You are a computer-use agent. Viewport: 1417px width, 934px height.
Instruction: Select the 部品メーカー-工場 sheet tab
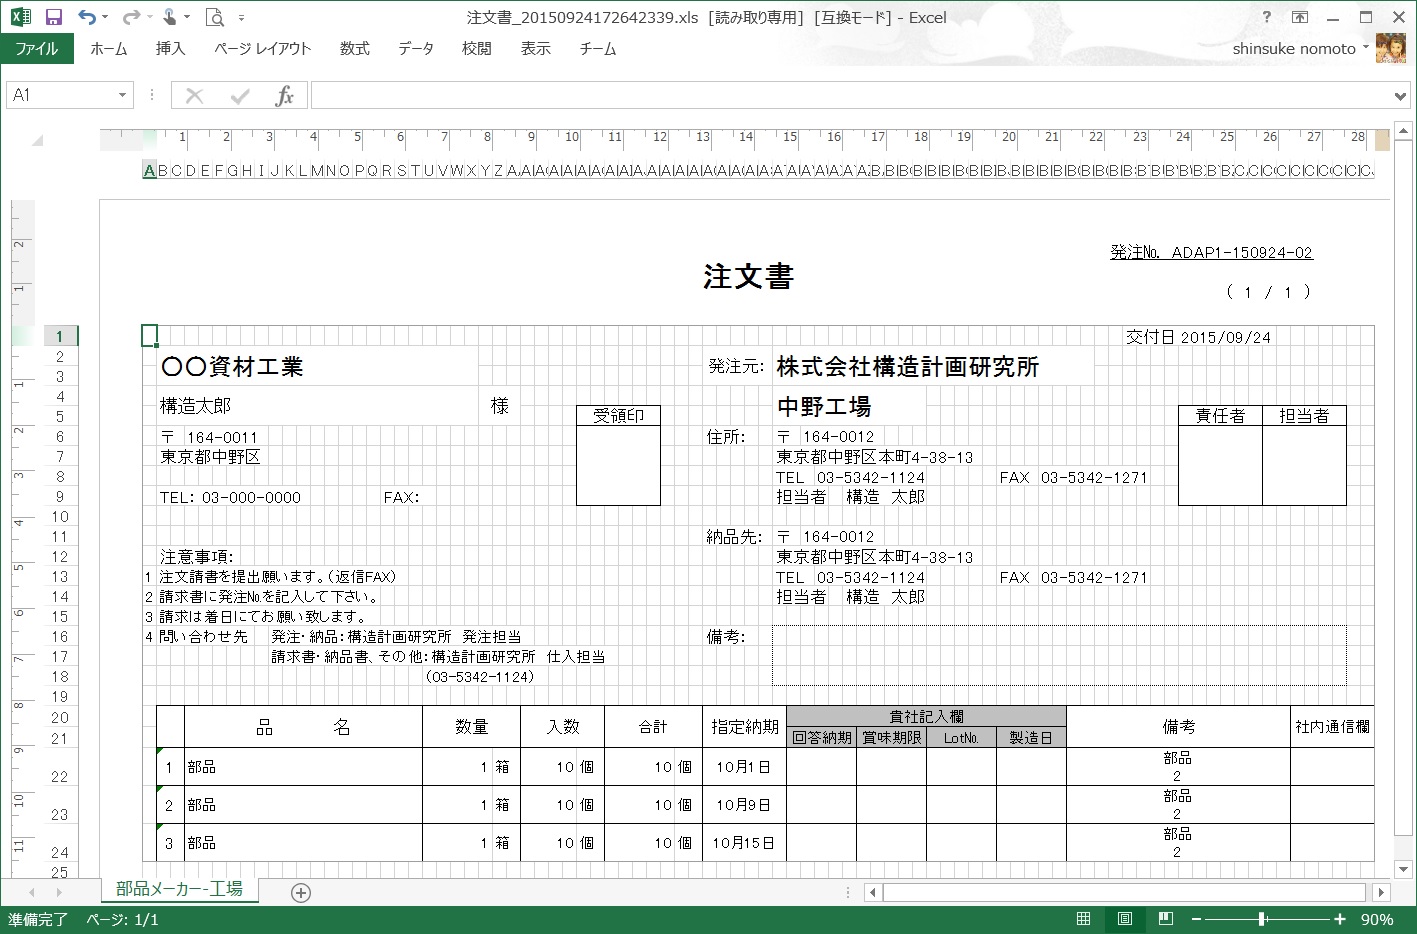pyautogui.click(x=179, y=889)
